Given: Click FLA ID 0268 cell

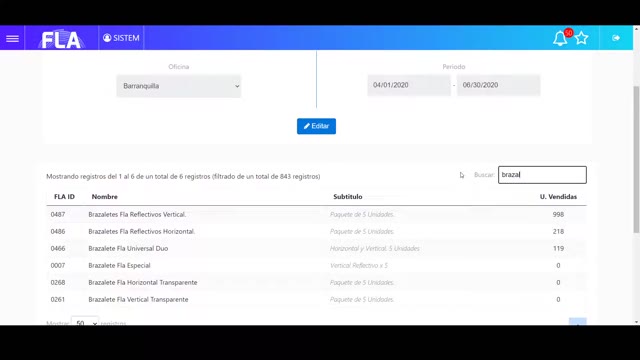Looking at the screenshot, I should pyautogui.click(x=58, y=282).
